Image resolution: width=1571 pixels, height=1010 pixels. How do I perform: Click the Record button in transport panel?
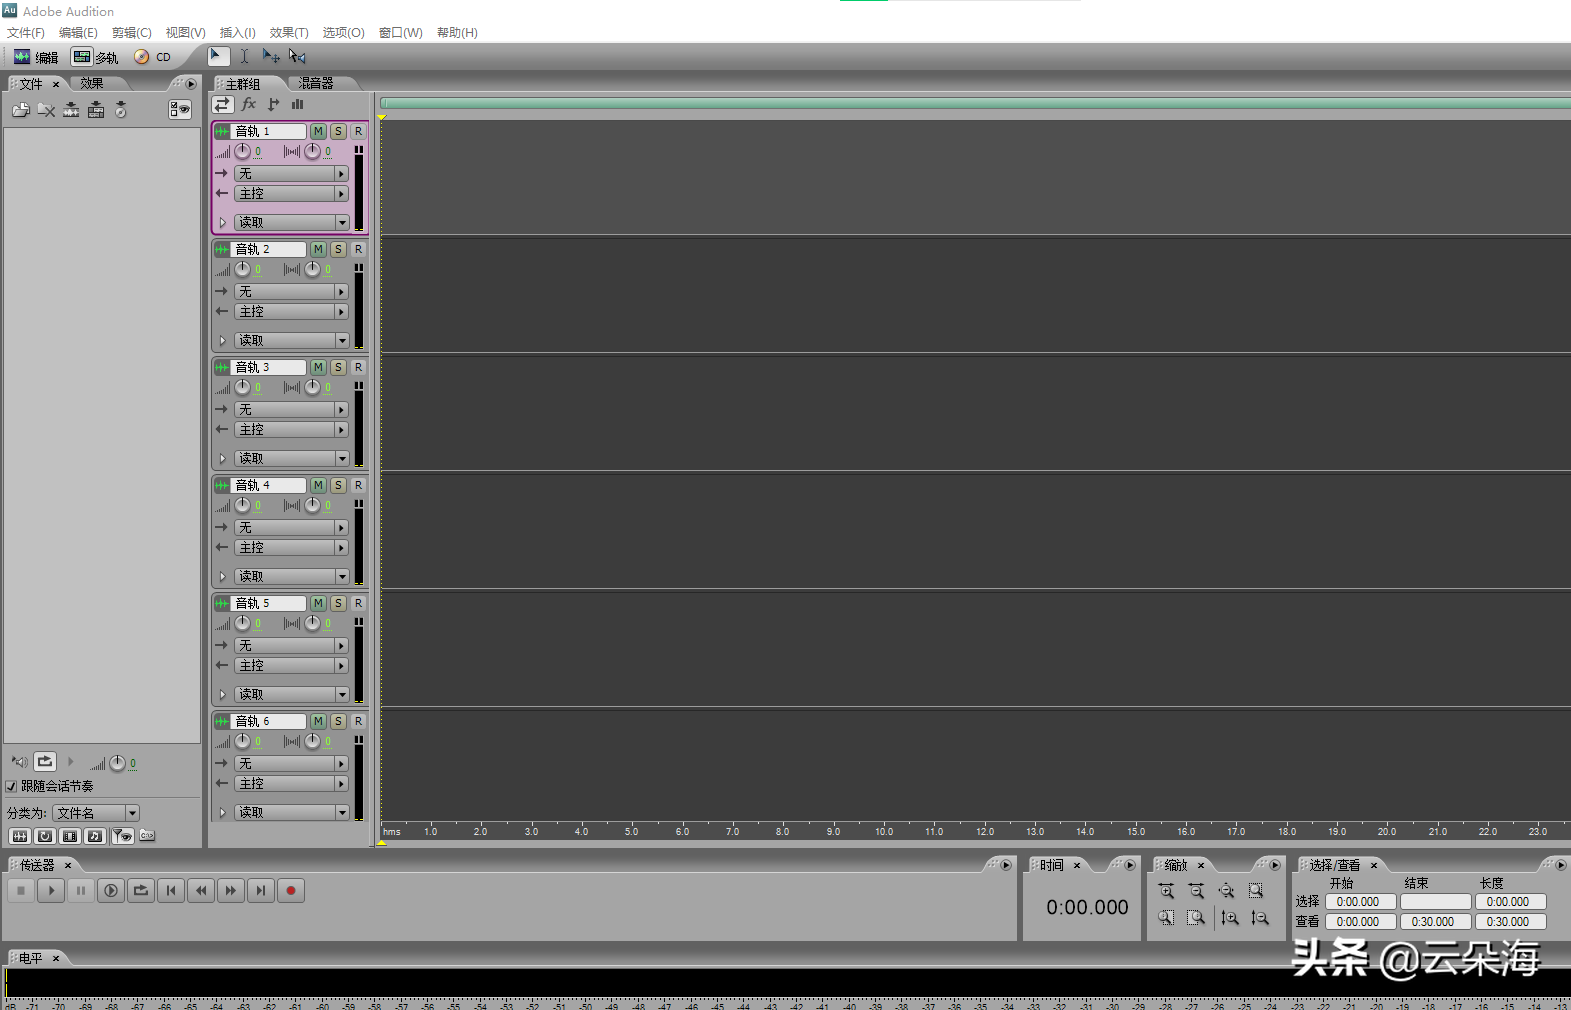click(291, 890)
